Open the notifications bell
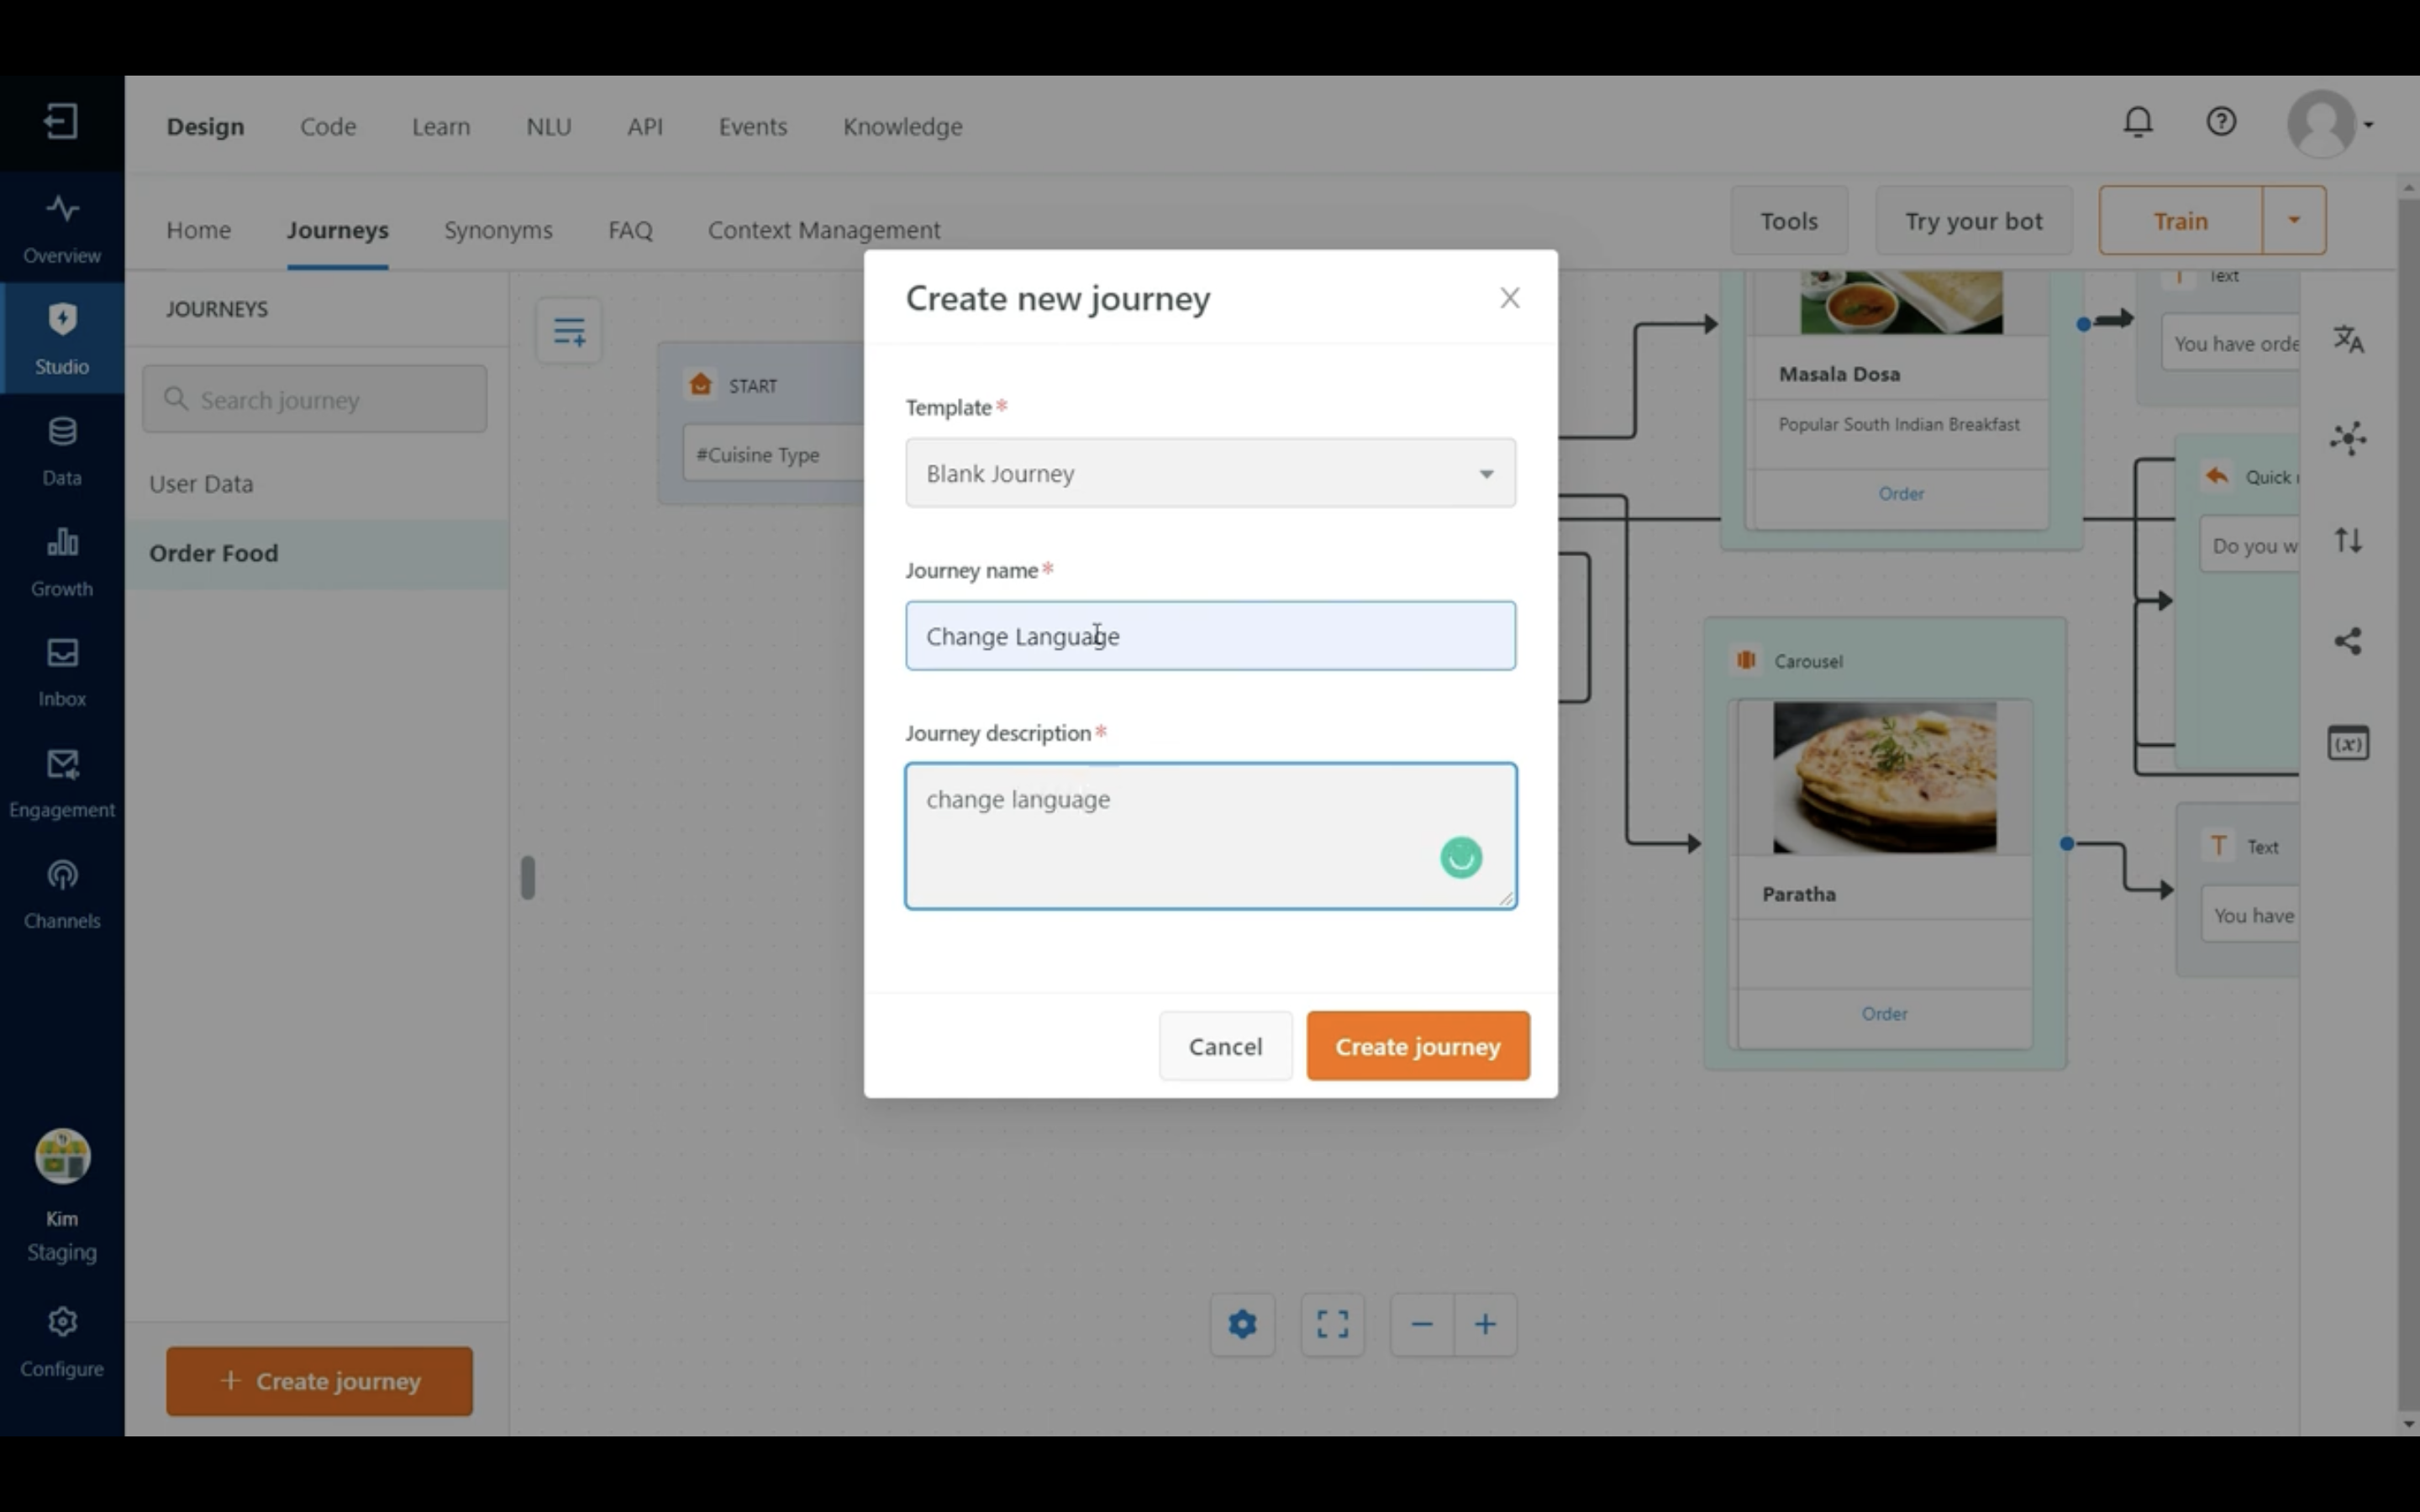Viewport: 2420px width, 1512px height. click(2138, 122)
